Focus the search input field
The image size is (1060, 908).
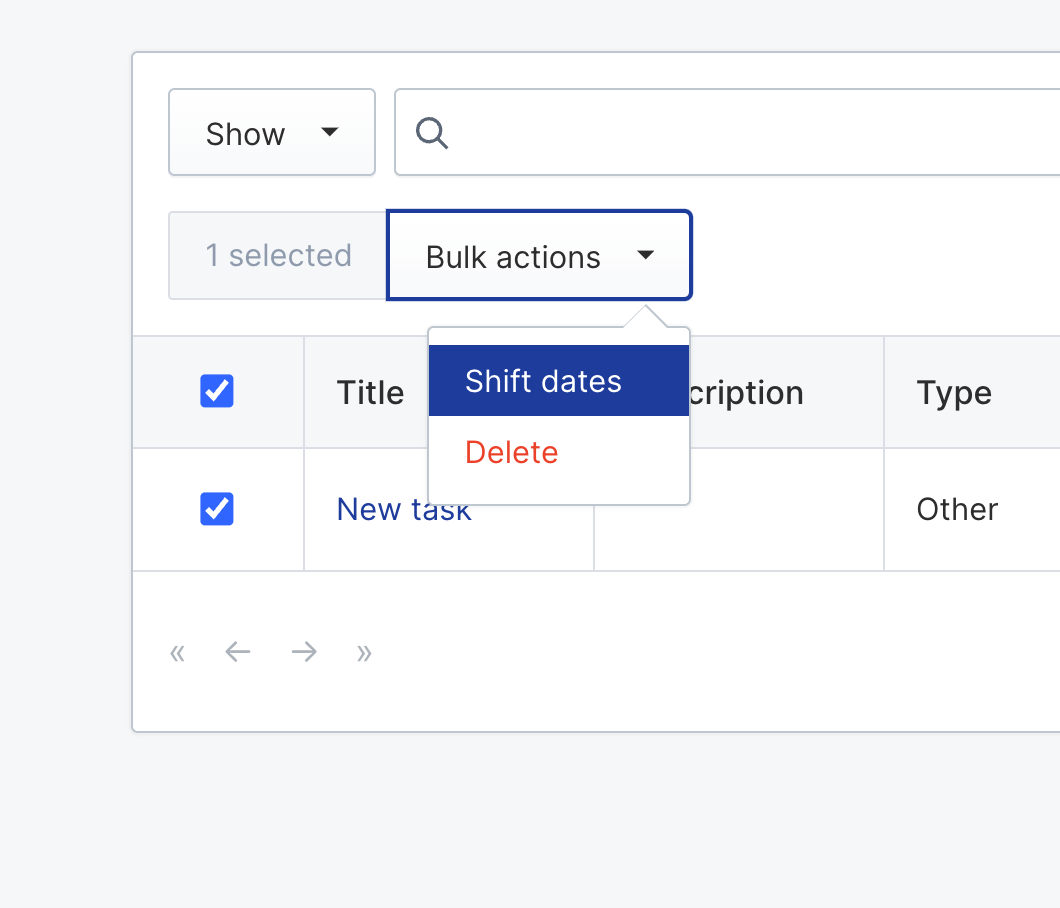(727, 132)
